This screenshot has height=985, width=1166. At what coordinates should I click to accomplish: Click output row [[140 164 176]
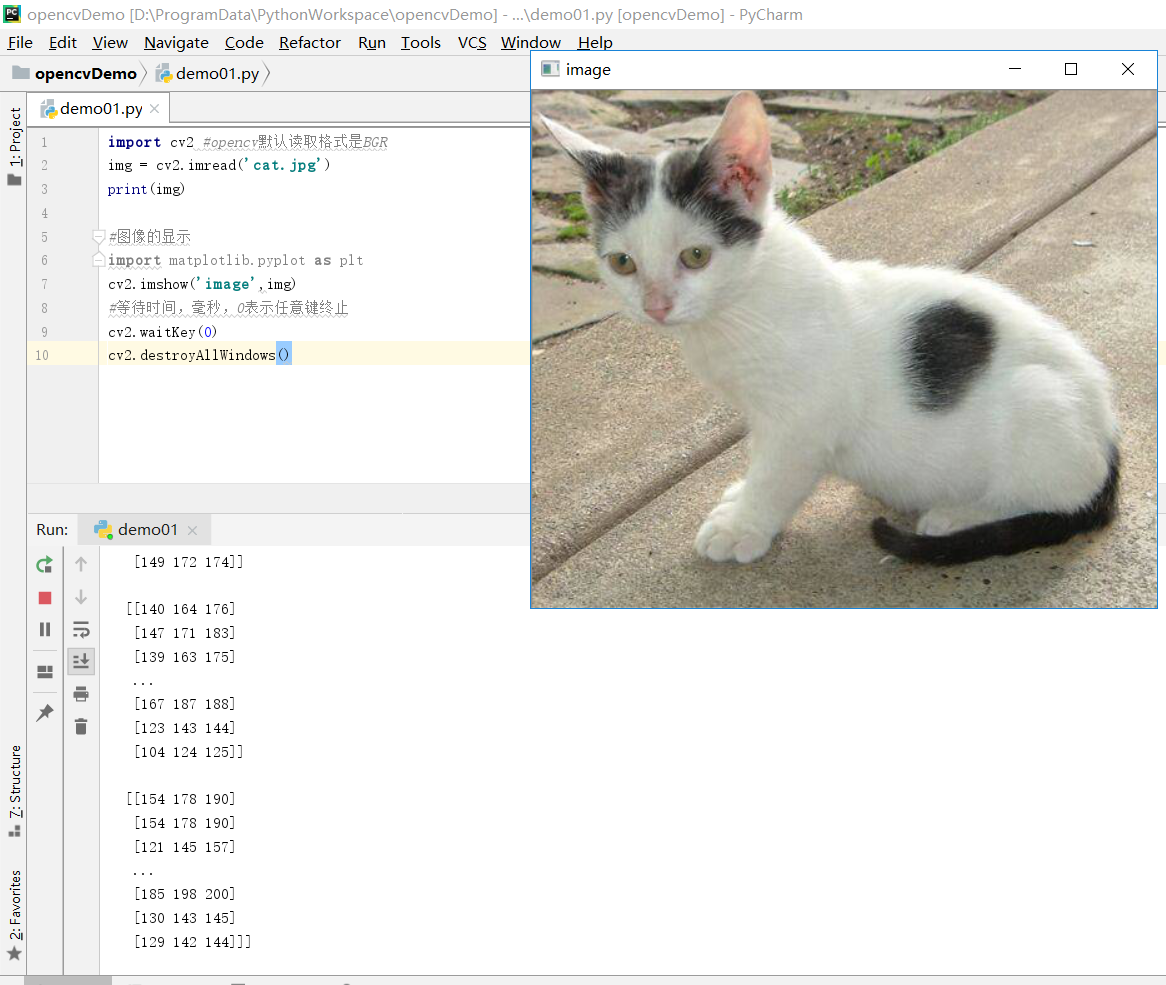point(181,609)
